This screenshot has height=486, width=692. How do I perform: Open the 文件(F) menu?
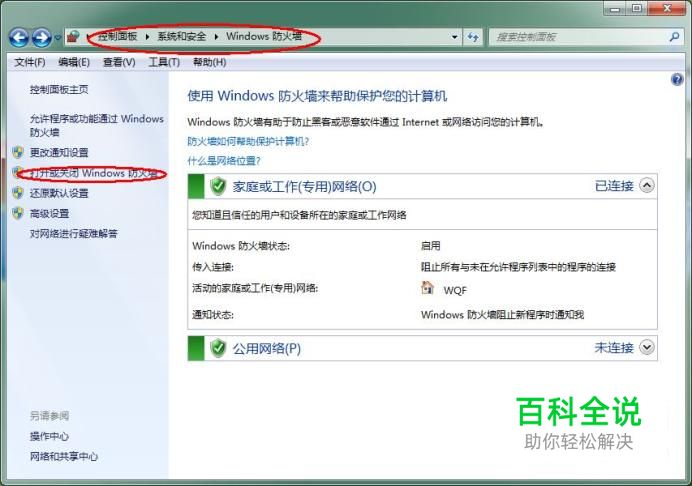(x=30, y=62)
